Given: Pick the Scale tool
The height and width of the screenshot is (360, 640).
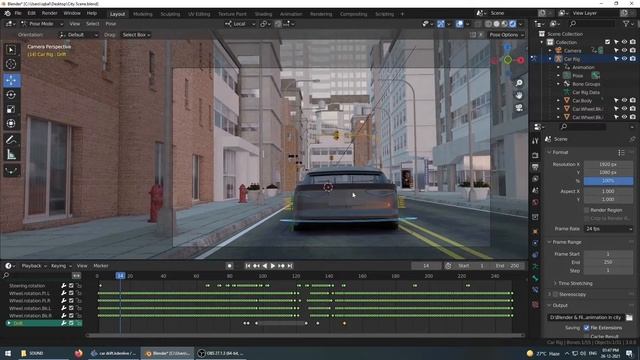Looking at the screenshot, I should pos(11,109).
